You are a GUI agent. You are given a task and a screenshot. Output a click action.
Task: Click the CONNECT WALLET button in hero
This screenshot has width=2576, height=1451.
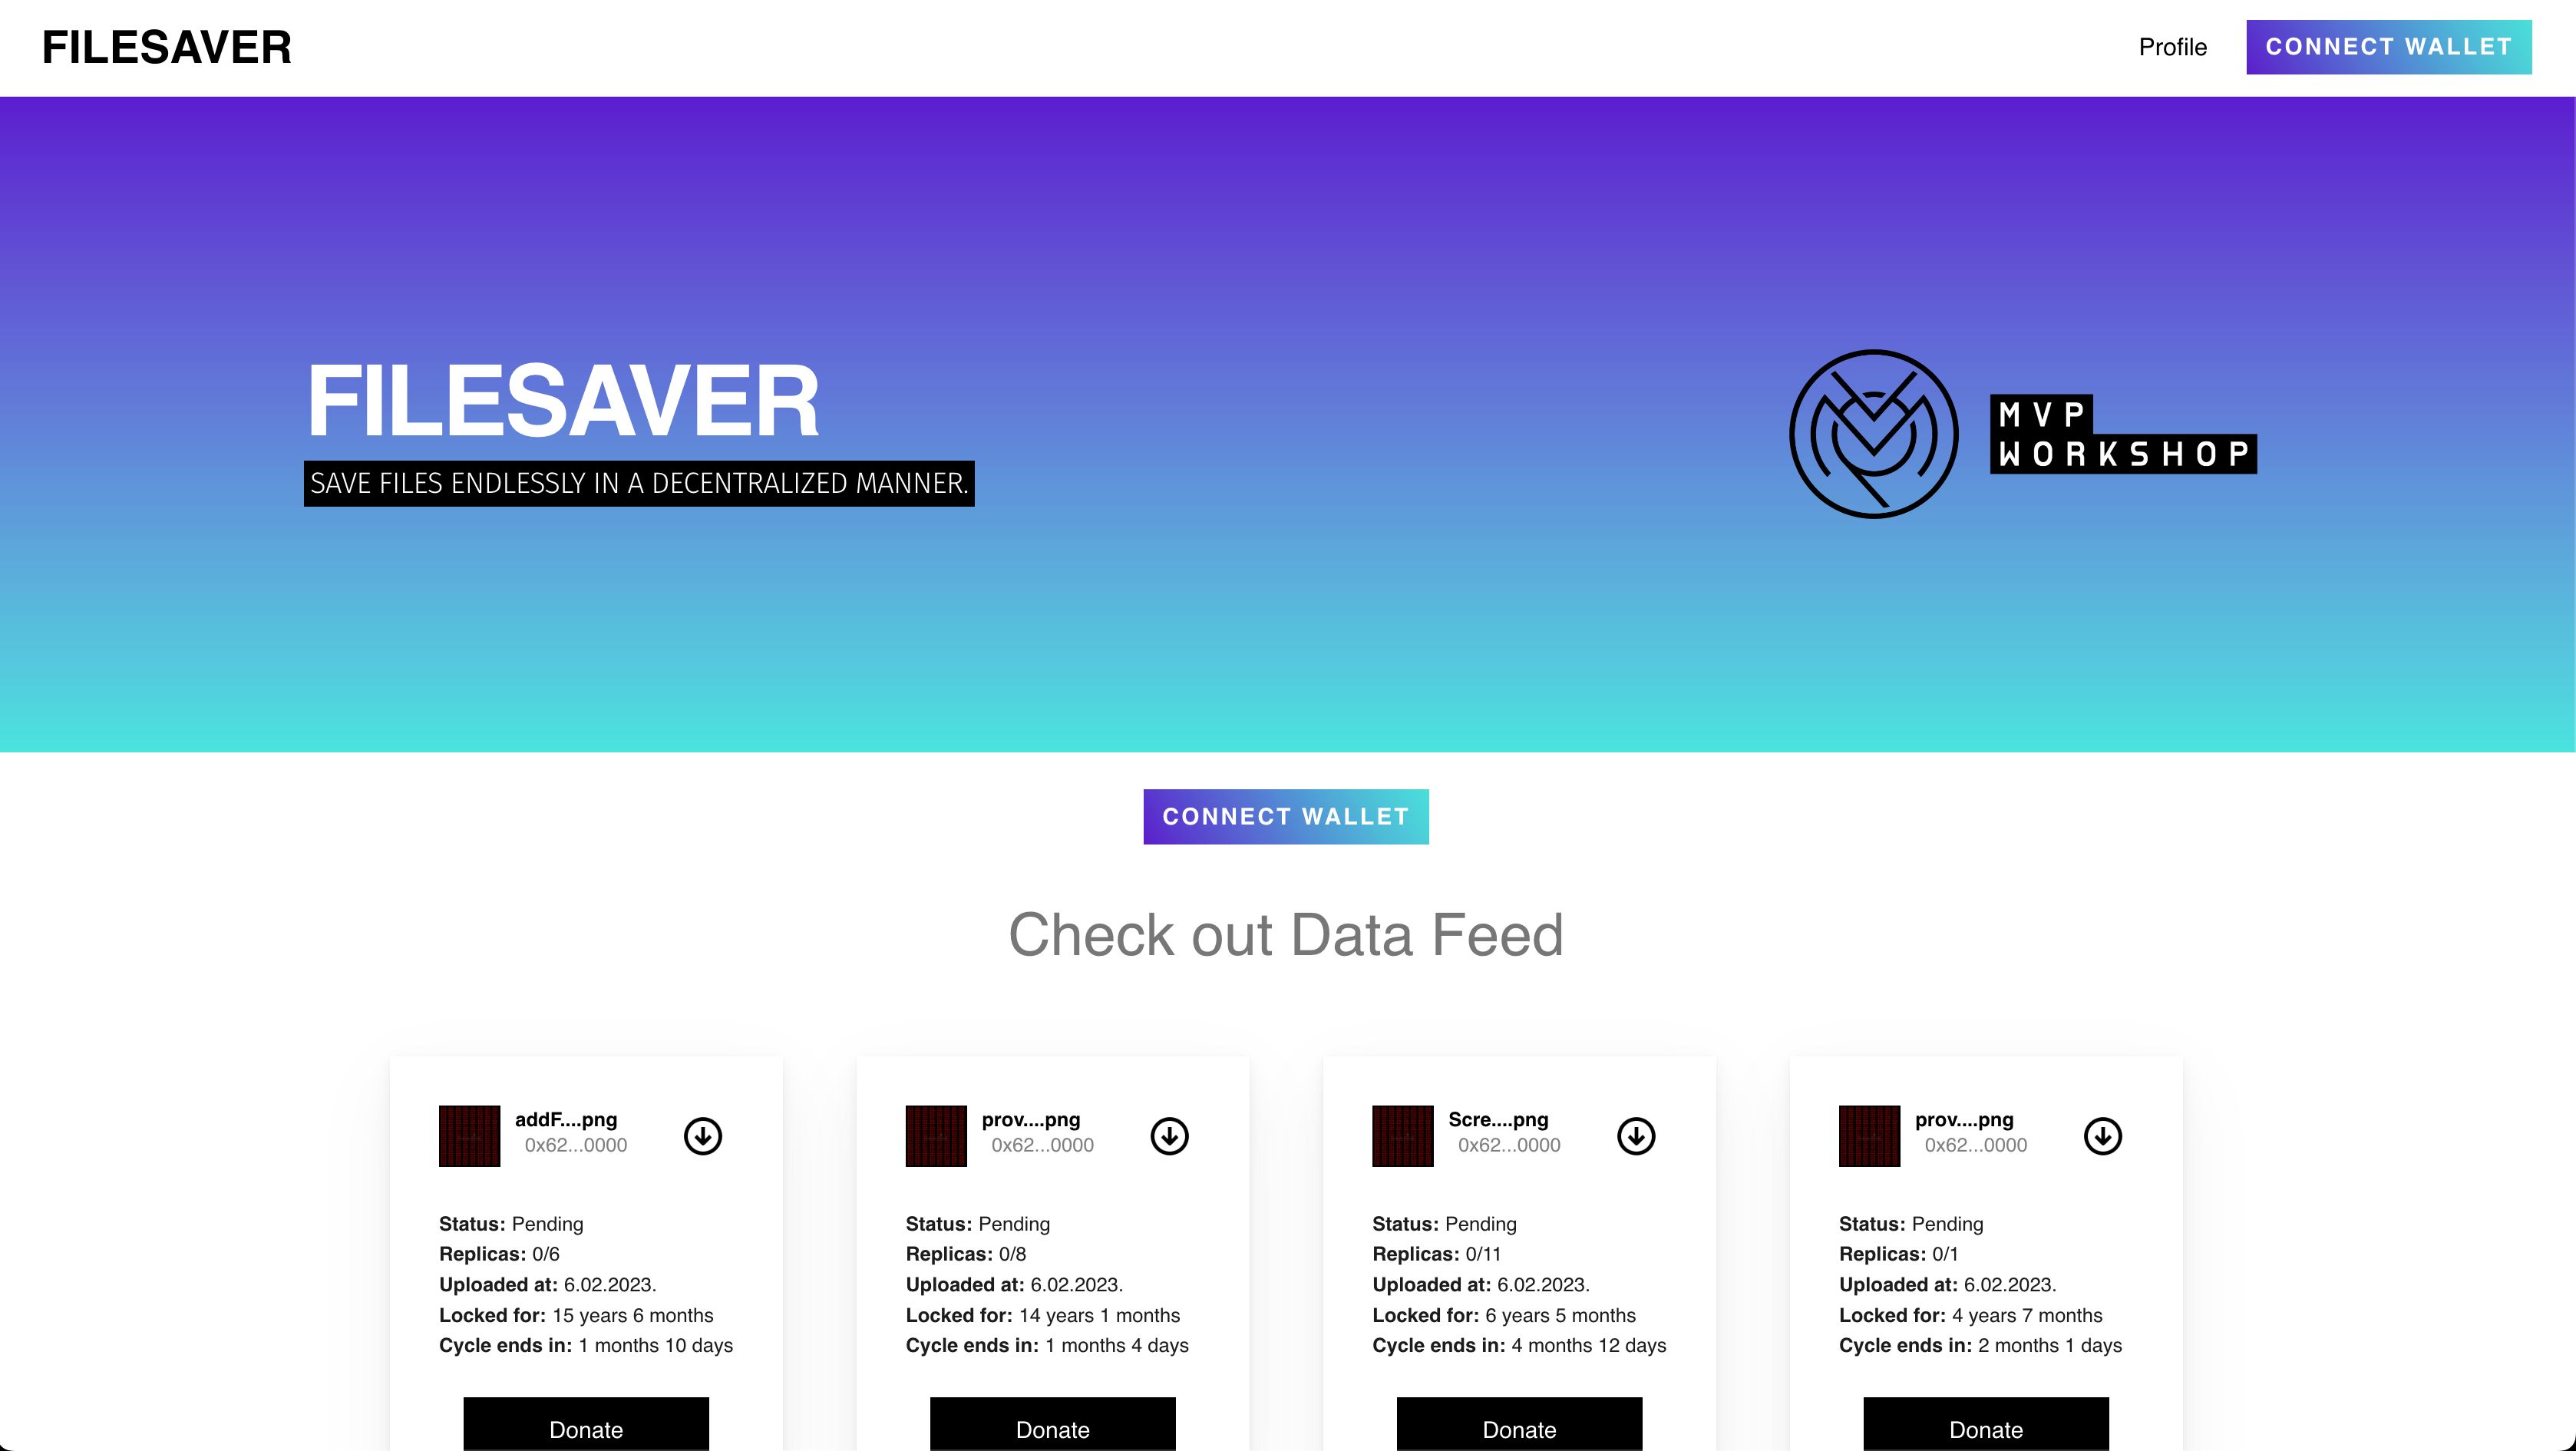[1286, 816]
